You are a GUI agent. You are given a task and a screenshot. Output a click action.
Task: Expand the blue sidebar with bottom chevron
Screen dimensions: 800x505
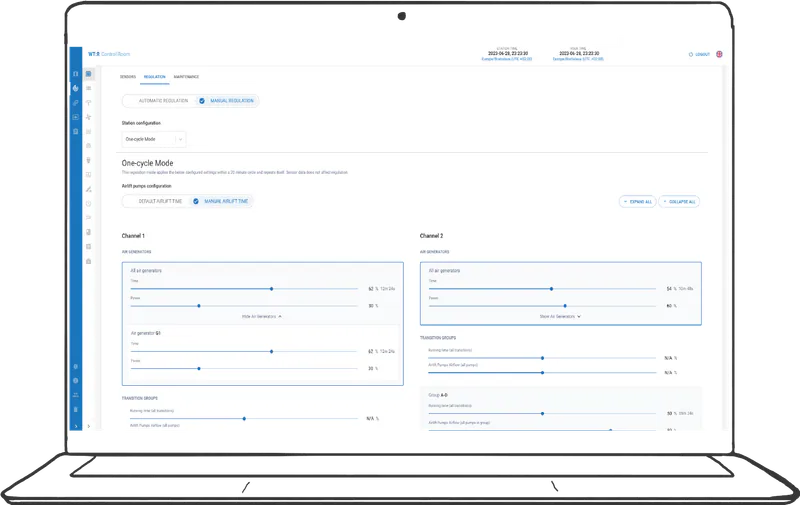coord(76,426)
